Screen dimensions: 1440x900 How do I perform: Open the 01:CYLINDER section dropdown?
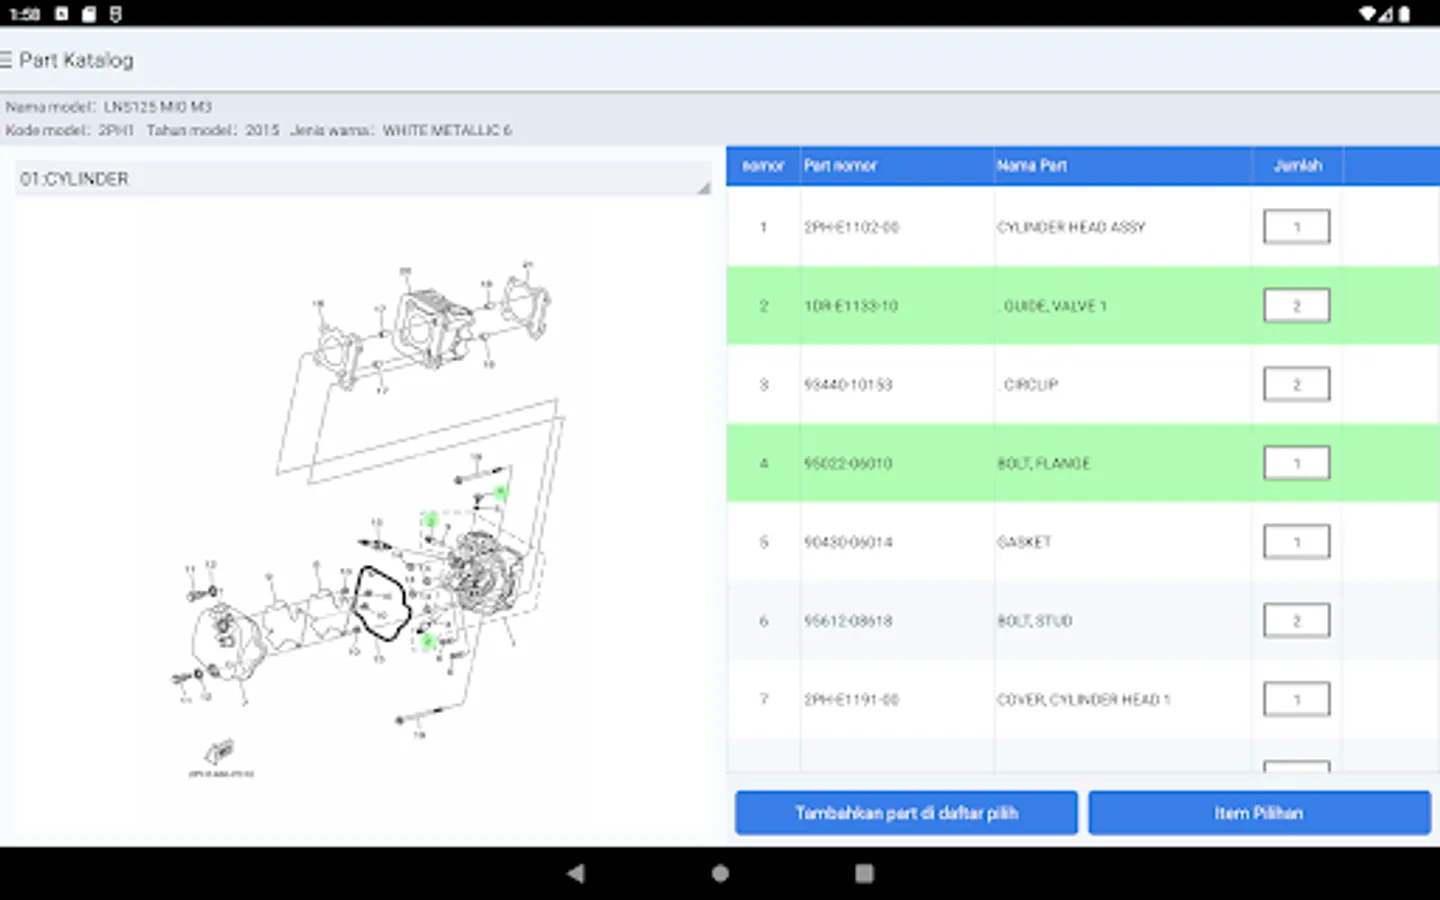(363, 179)
